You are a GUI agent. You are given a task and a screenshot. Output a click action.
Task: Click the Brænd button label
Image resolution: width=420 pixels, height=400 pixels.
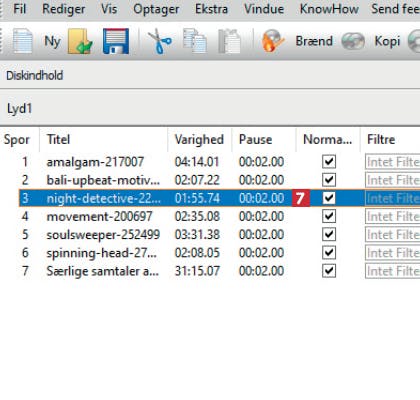[x=314, y=41]
